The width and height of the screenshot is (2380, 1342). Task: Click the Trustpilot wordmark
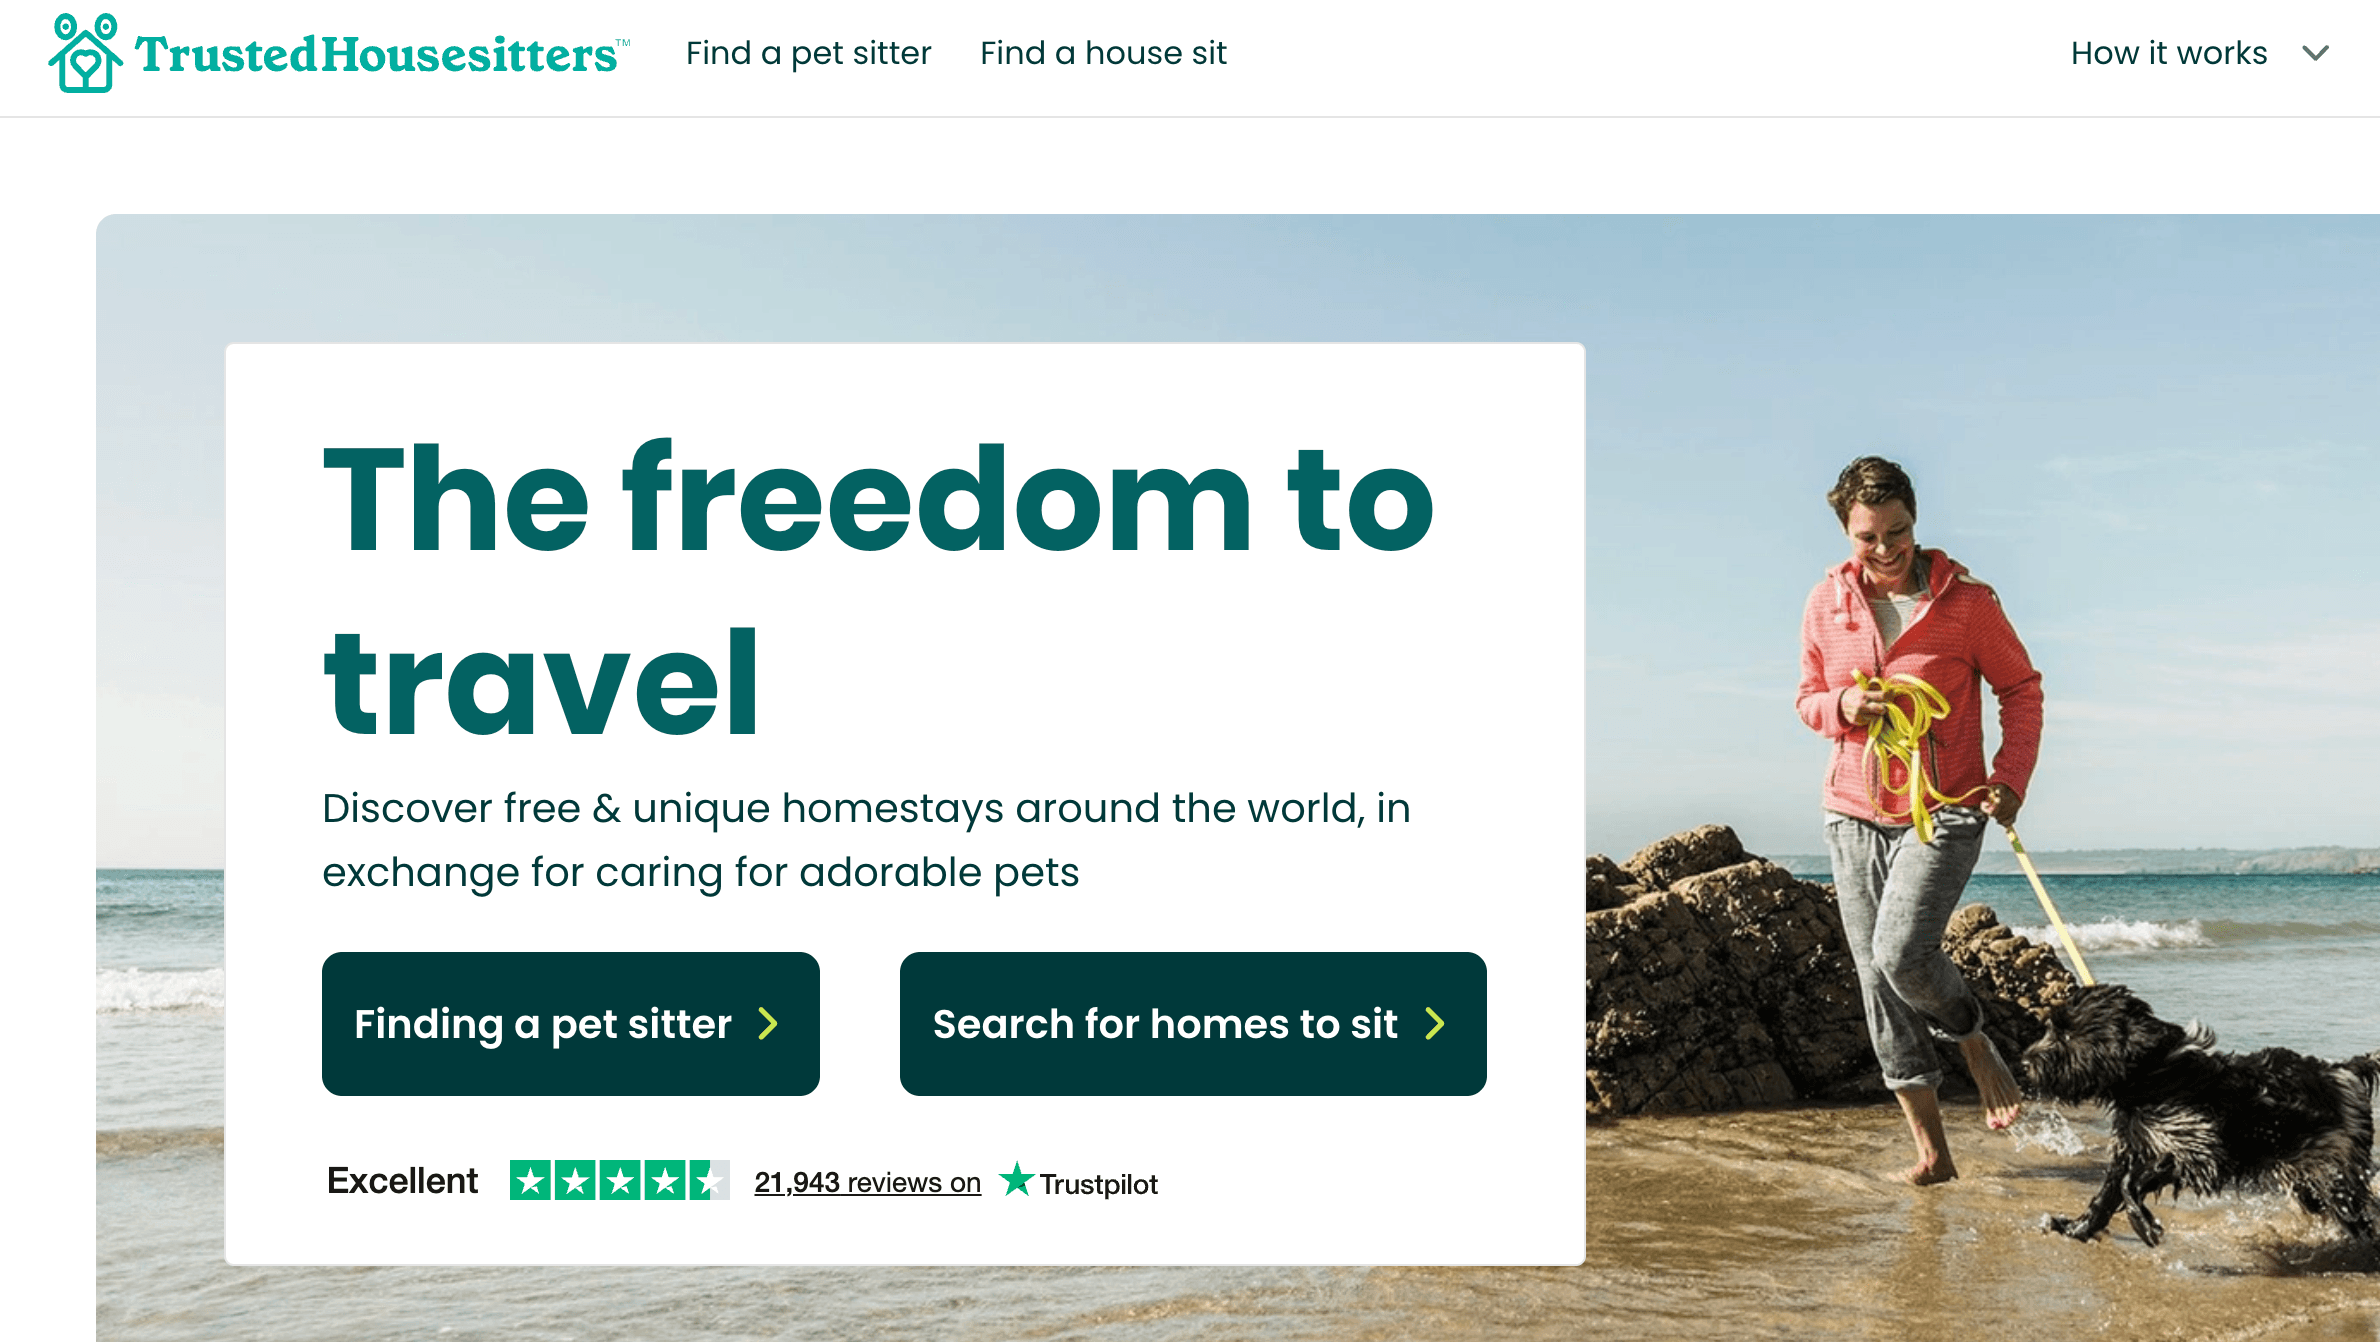(1098, 1184)
